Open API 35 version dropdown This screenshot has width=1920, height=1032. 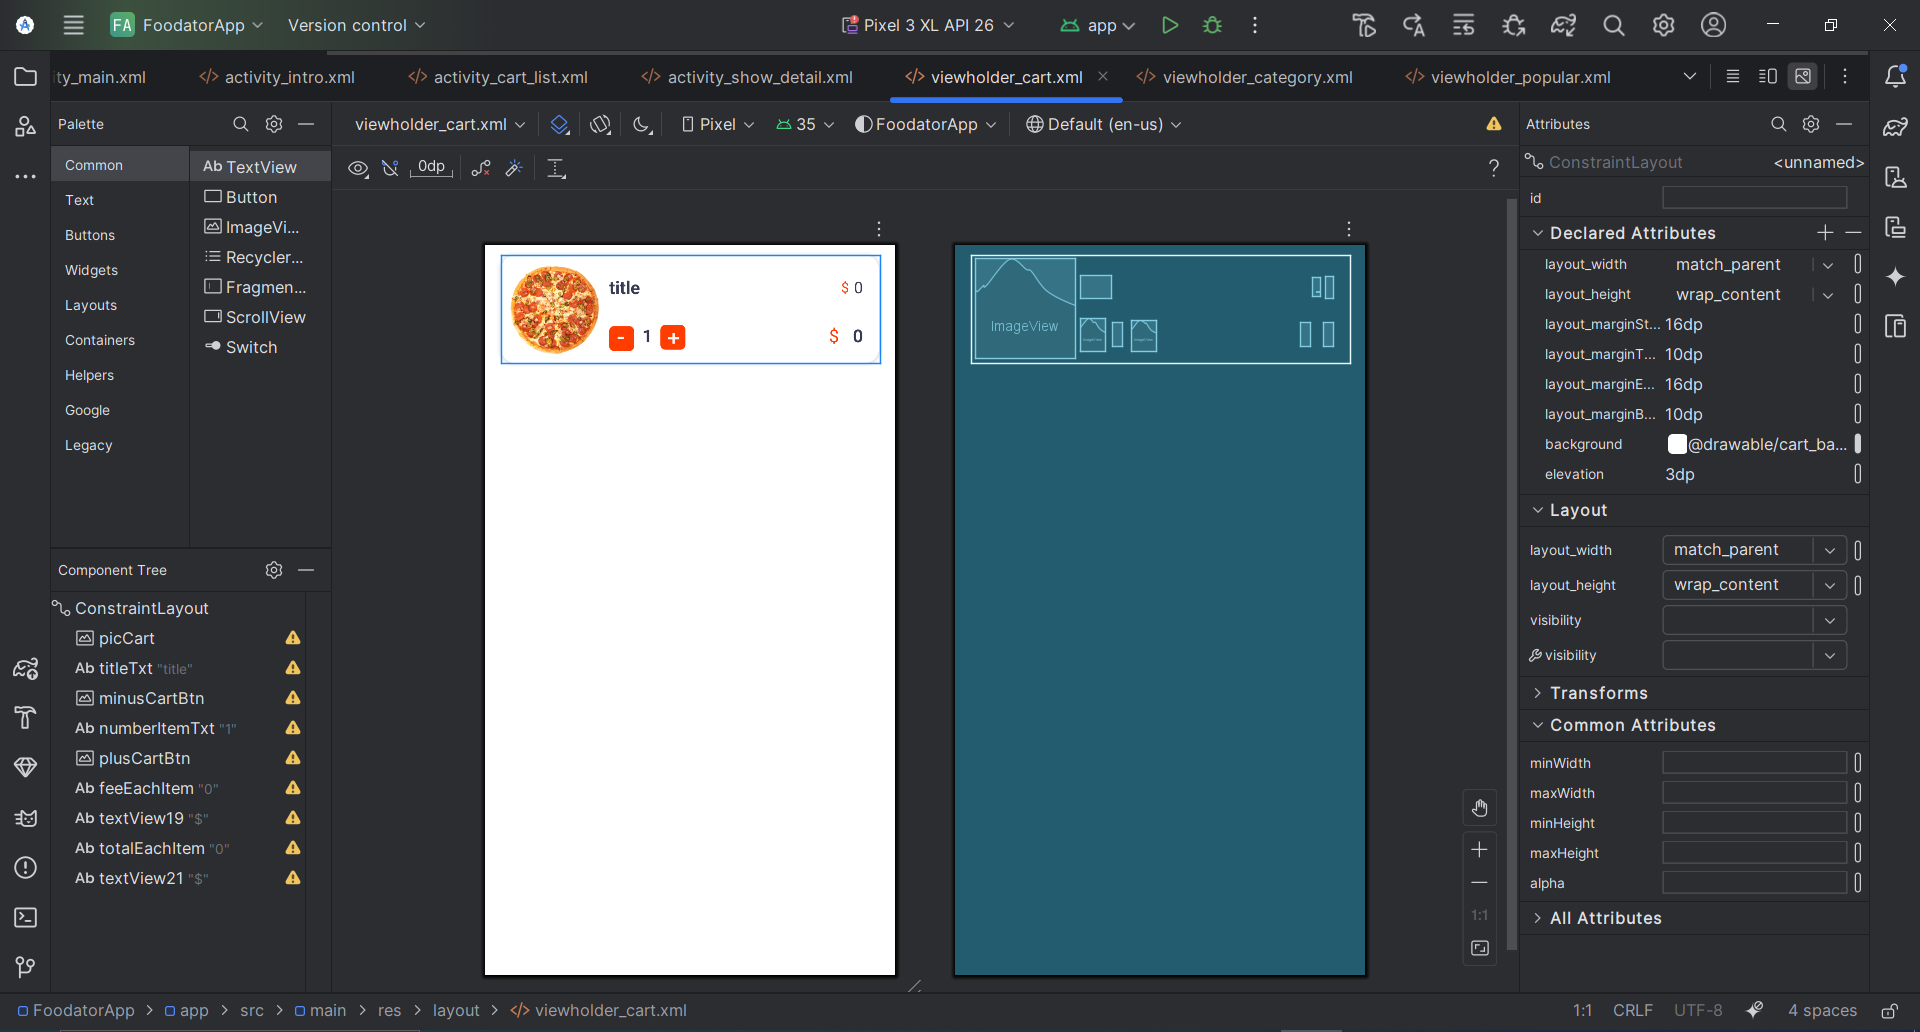(x=805, y=124)
